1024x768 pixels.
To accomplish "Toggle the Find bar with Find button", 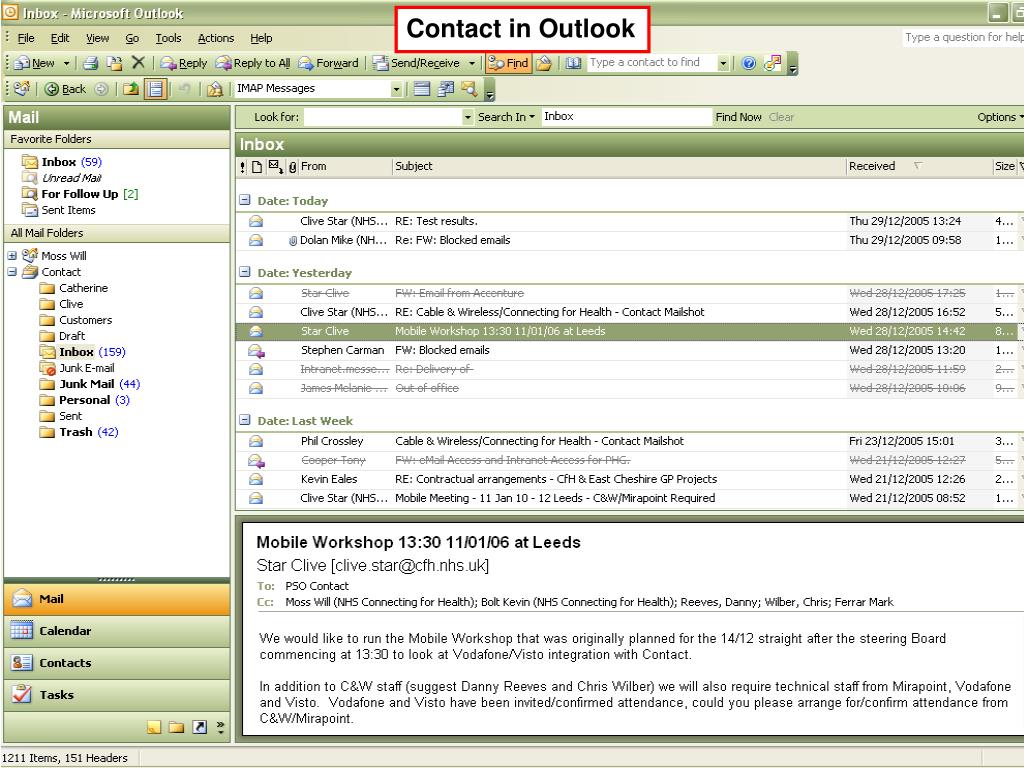I will coord(508,63).
